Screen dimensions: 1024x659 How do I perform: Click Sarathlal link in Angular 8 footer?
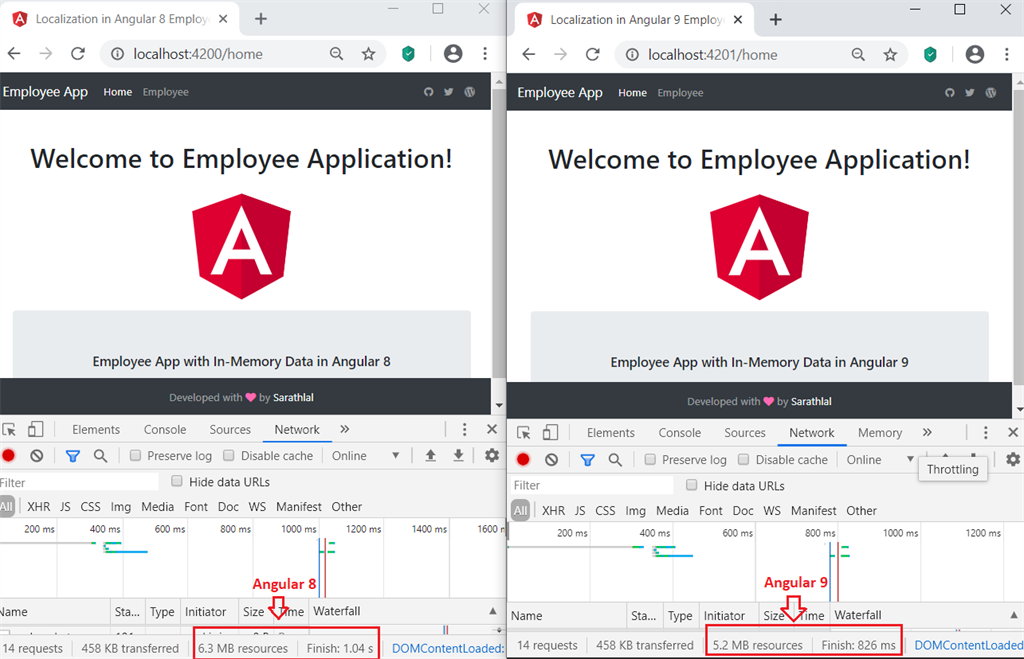[x=293, y=397]
